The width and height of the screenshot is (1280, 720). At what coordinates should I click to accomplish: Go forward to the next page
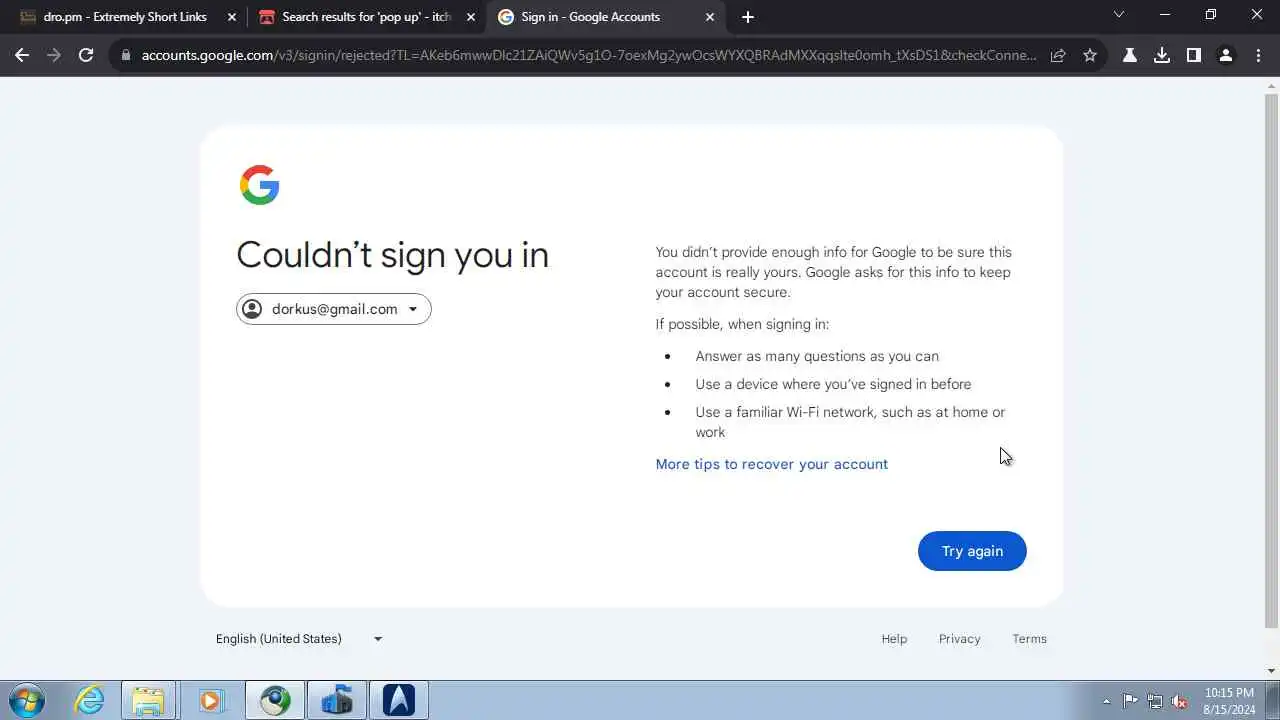(54, 55)
